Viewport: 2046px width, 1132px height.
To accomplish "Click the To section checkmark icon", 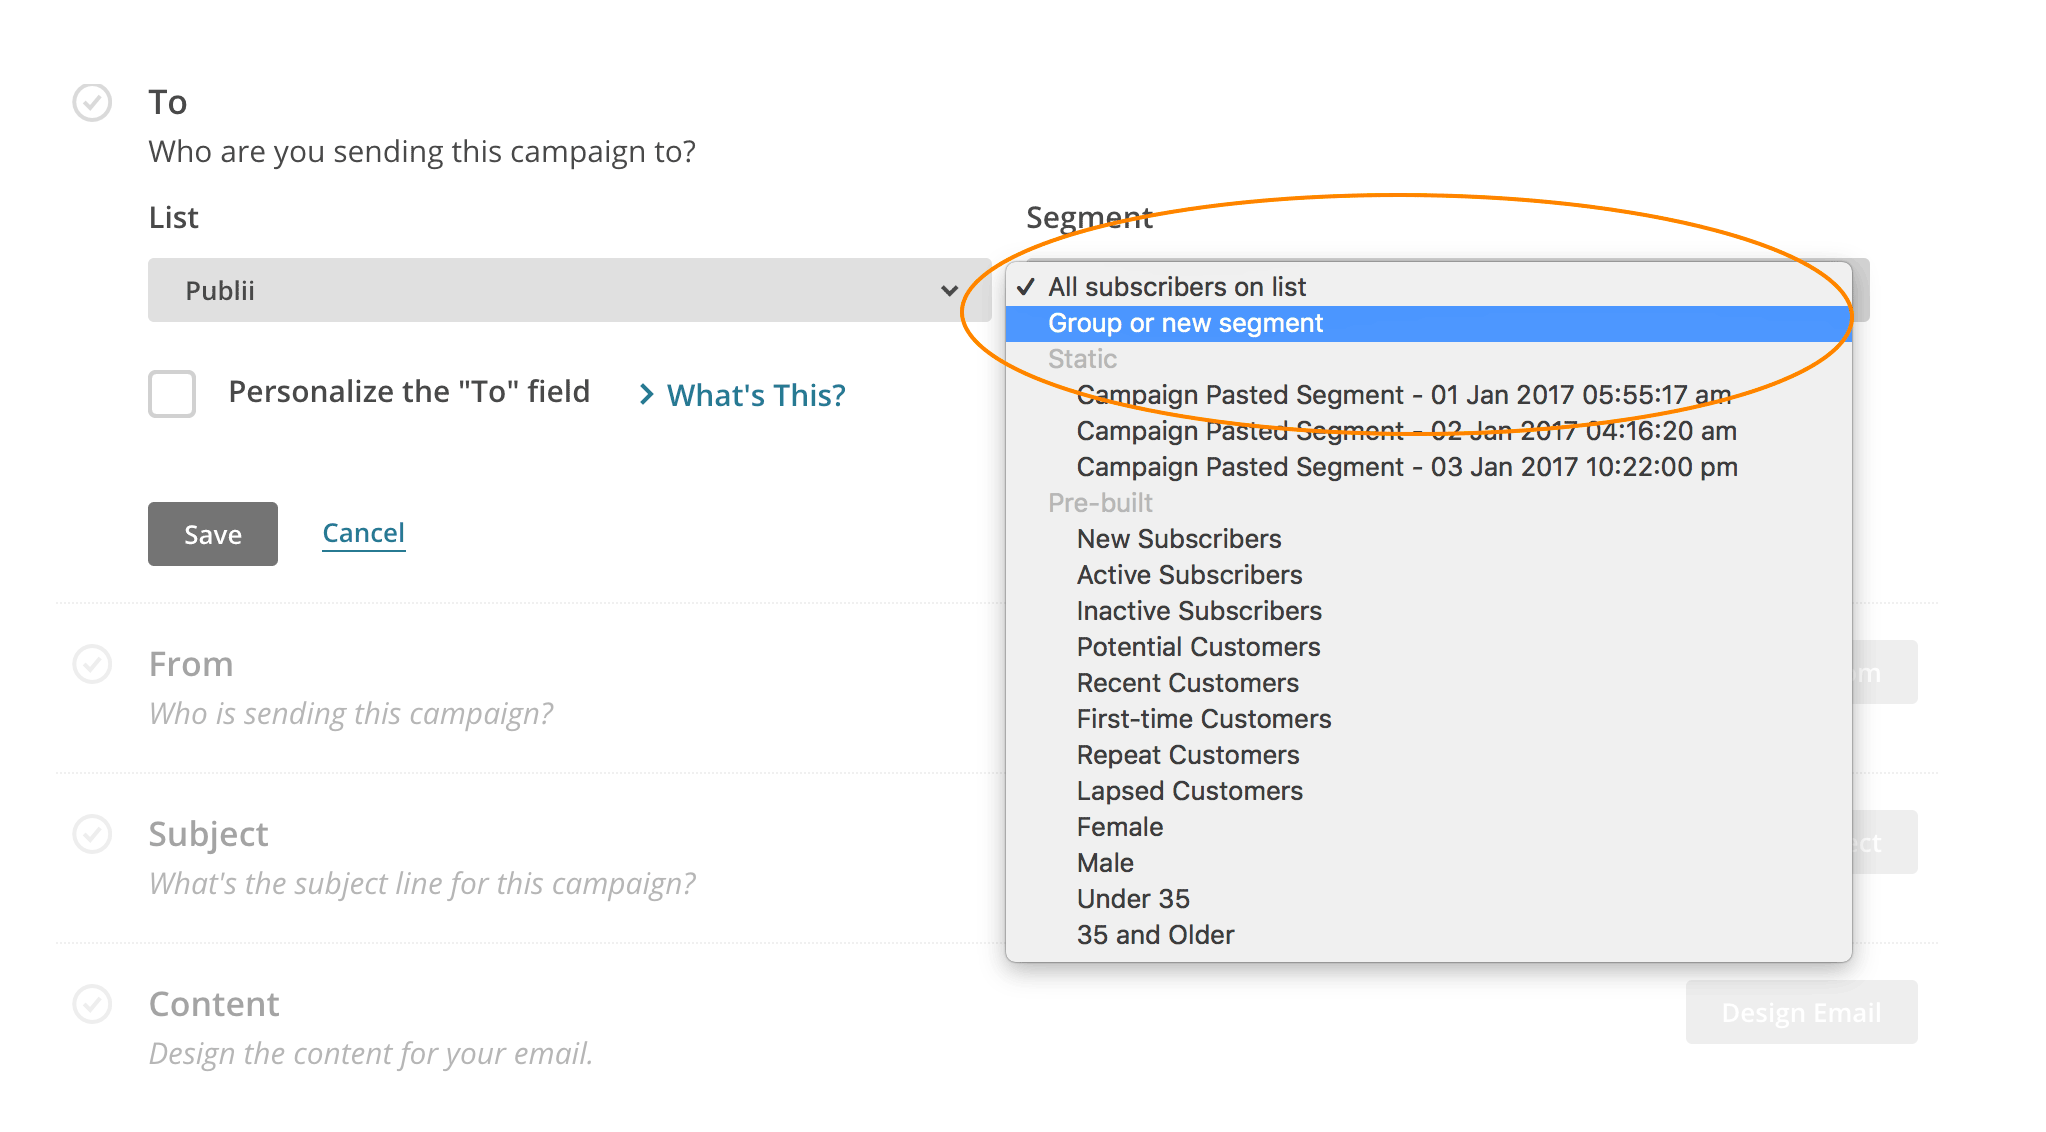I will coord(93,103).
